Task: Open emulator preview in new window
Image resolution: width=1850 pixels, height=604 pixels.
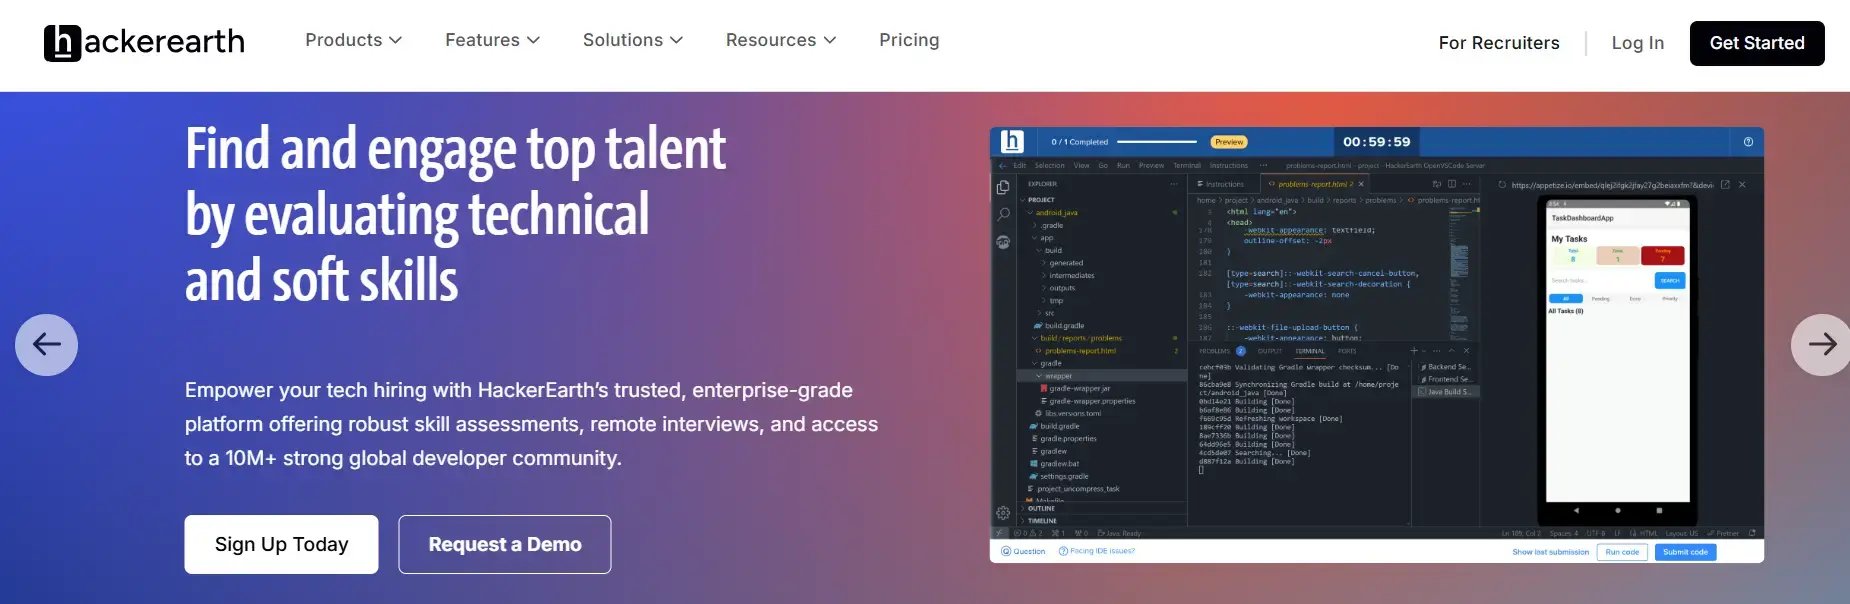Action: pos(1725,185)
